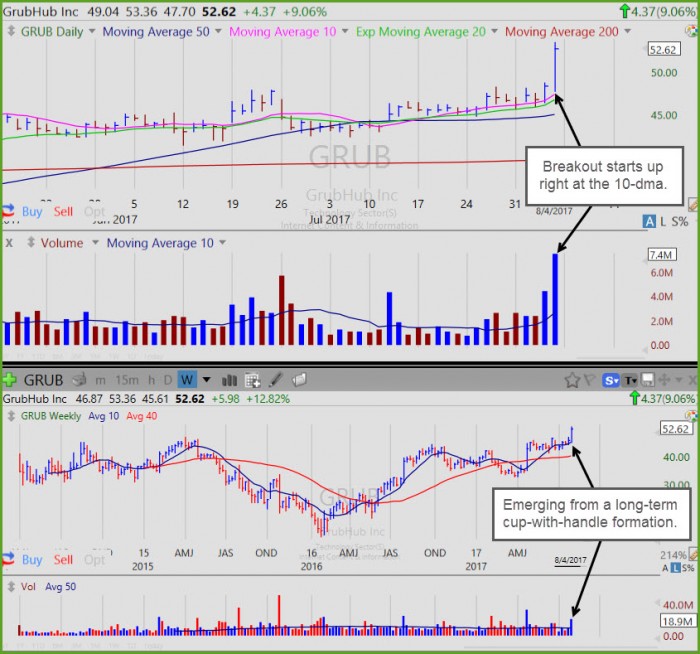
Task: Click Avg 10 weekly indicator label
Action: tap(104, 416)
